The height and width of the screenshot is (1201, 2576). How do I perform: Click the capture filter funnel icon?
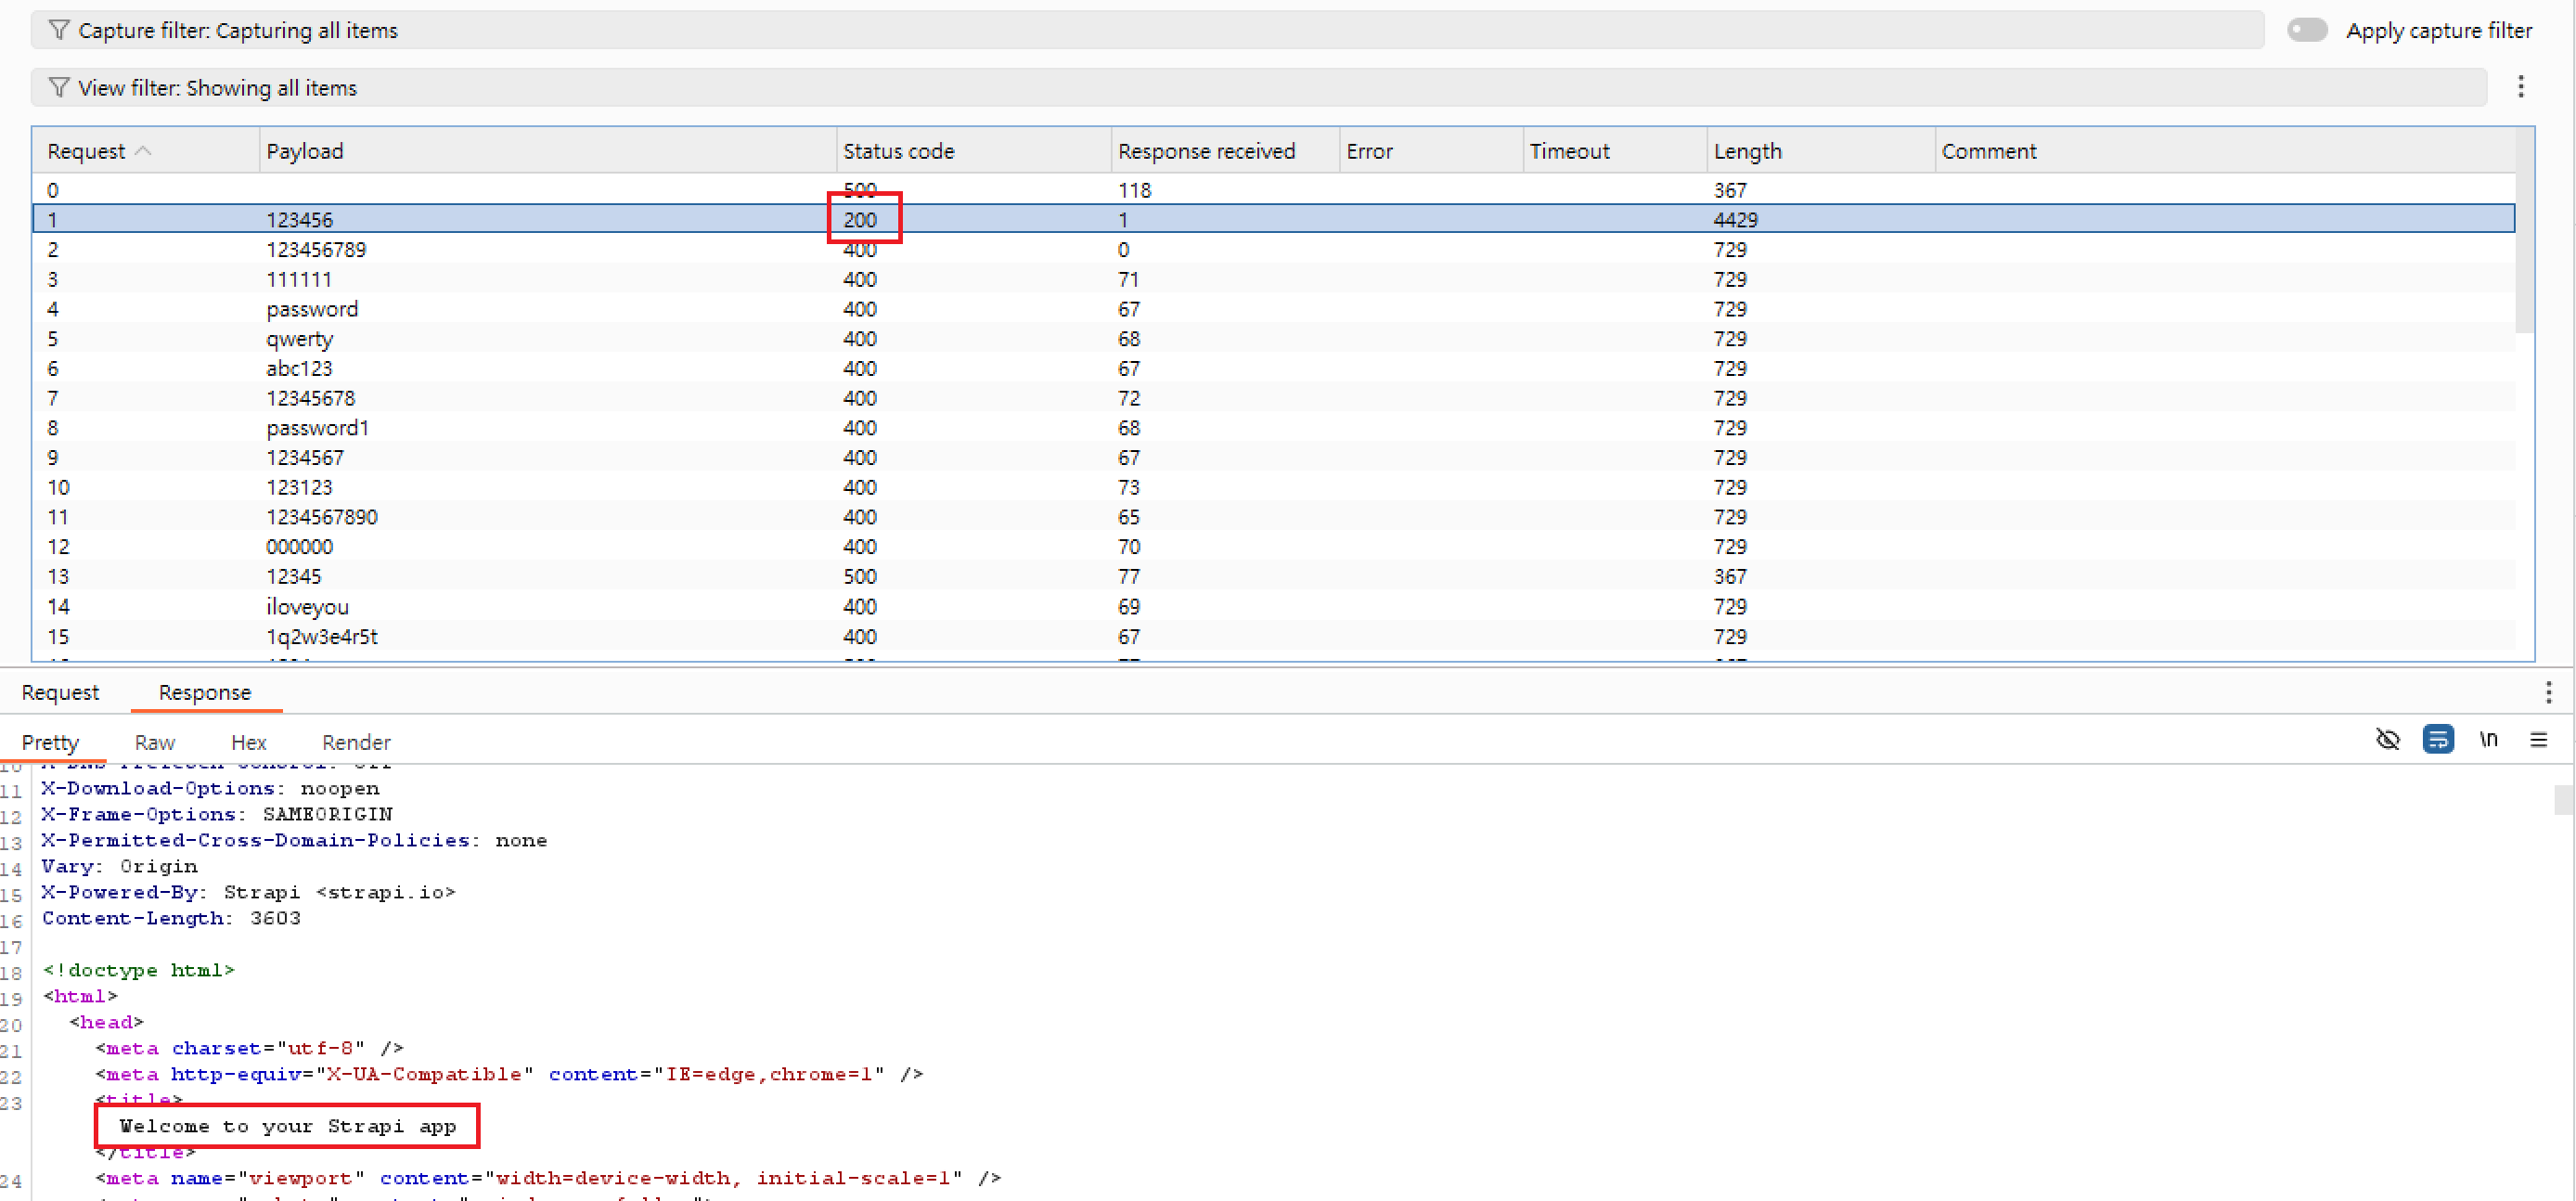pyautogui.click(x=59, y=30)
